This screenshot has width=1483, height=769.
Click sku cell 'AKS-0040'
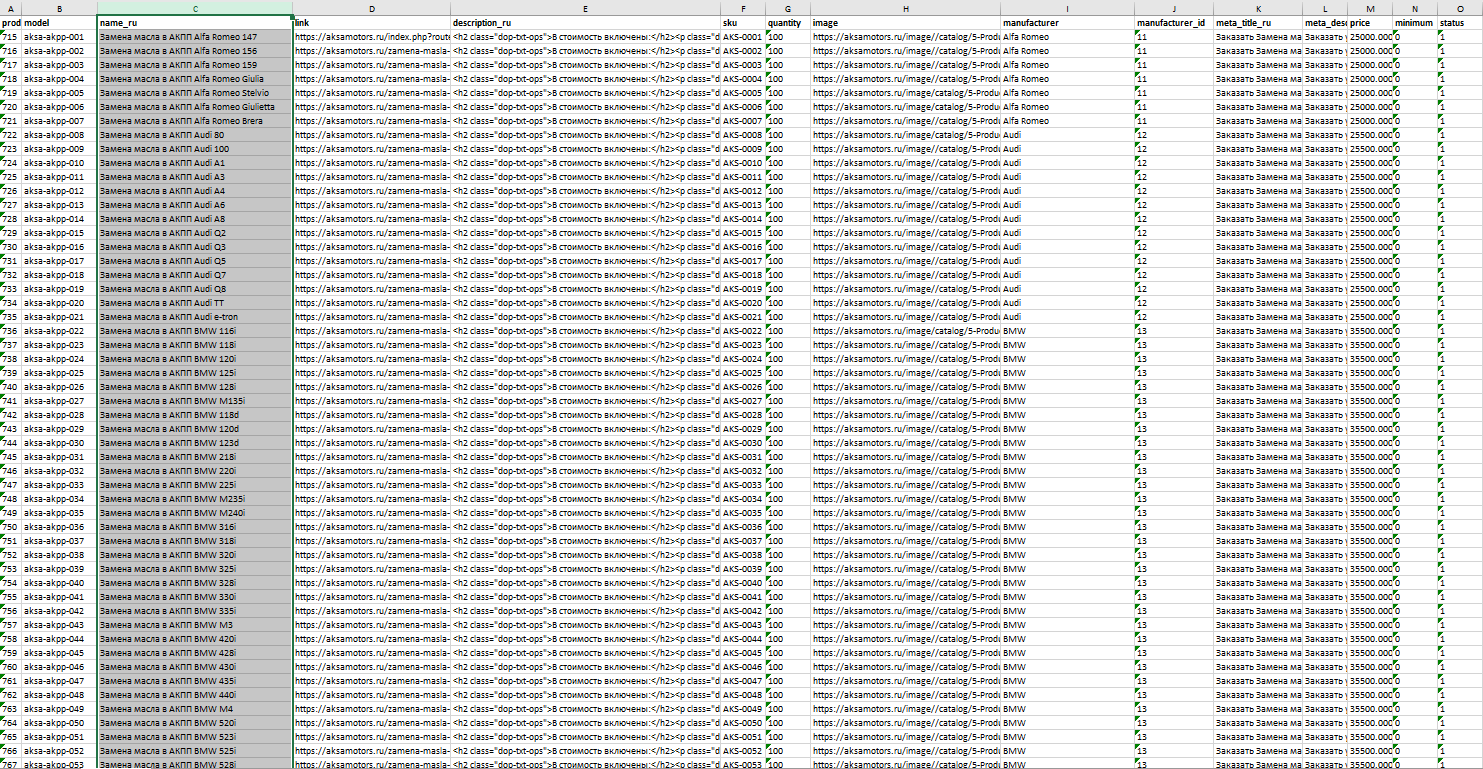point(743,582)
